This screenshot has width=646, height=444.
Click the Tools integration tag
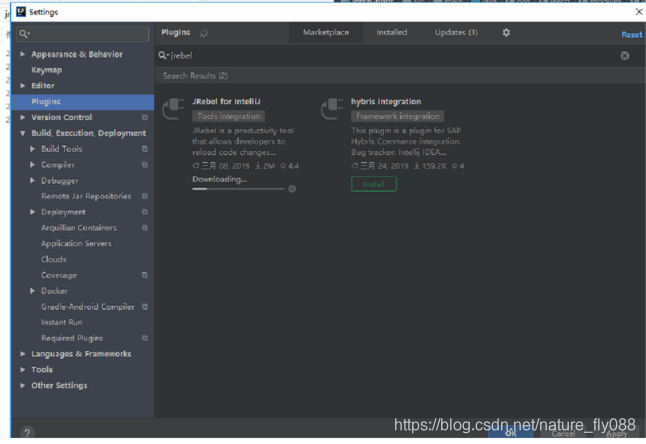(x=229, y=116)
